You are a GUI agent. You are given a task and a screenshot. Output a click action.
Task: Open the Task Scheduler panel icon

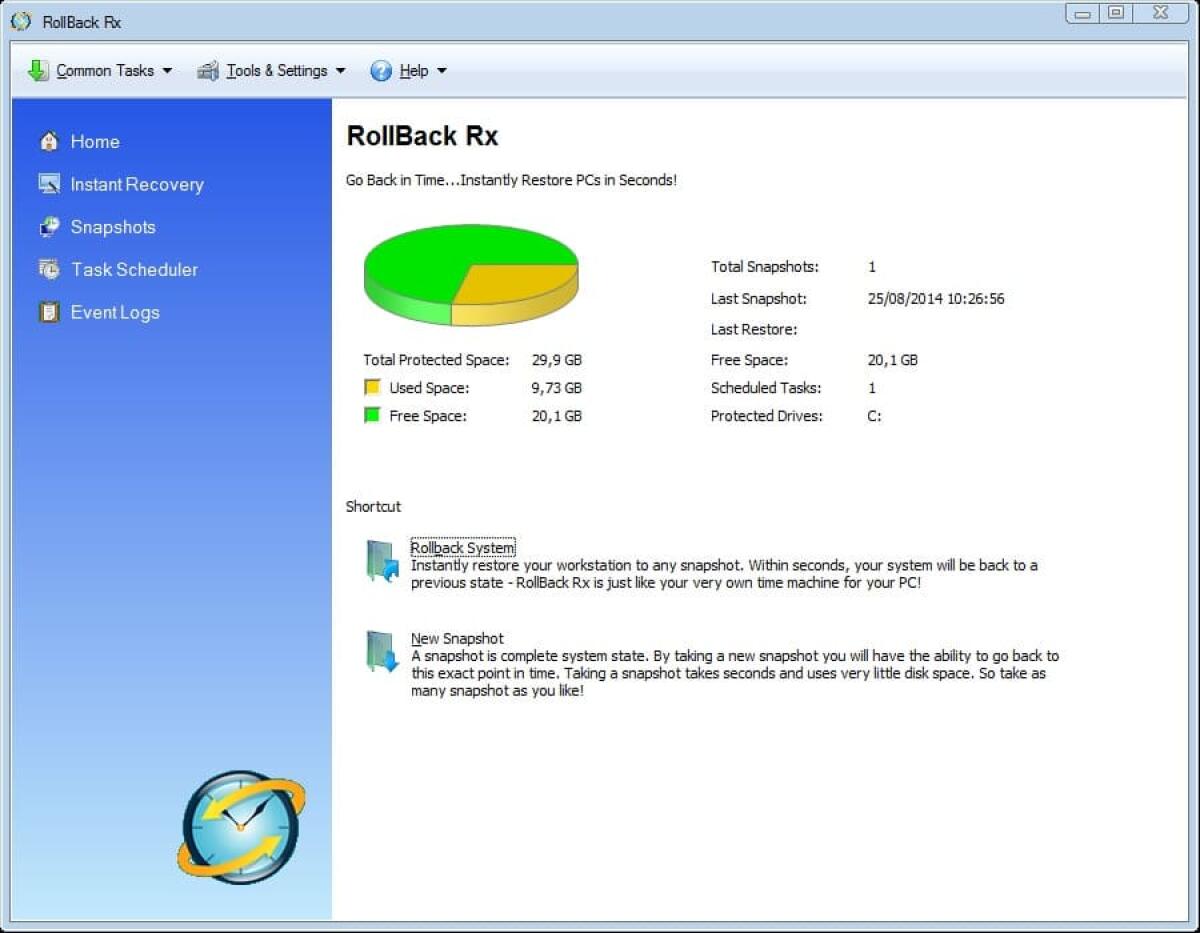click(x=49, y=269)
